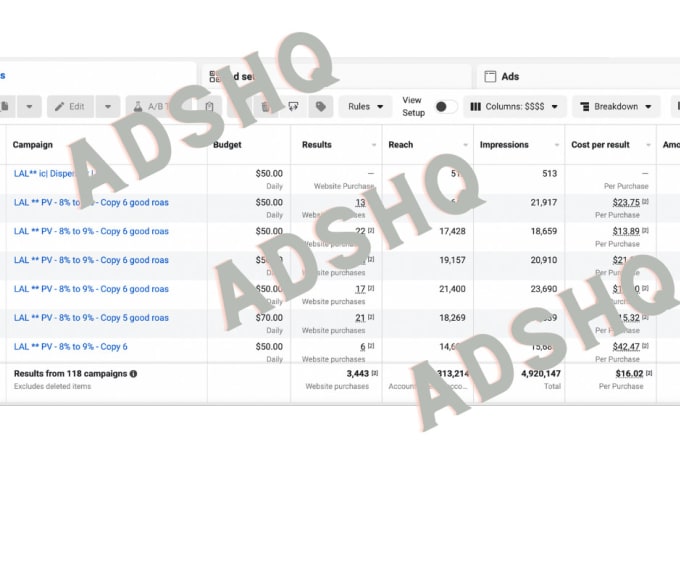
Task: Click the 3,443 total website purchases
Action: coord(357,374)
